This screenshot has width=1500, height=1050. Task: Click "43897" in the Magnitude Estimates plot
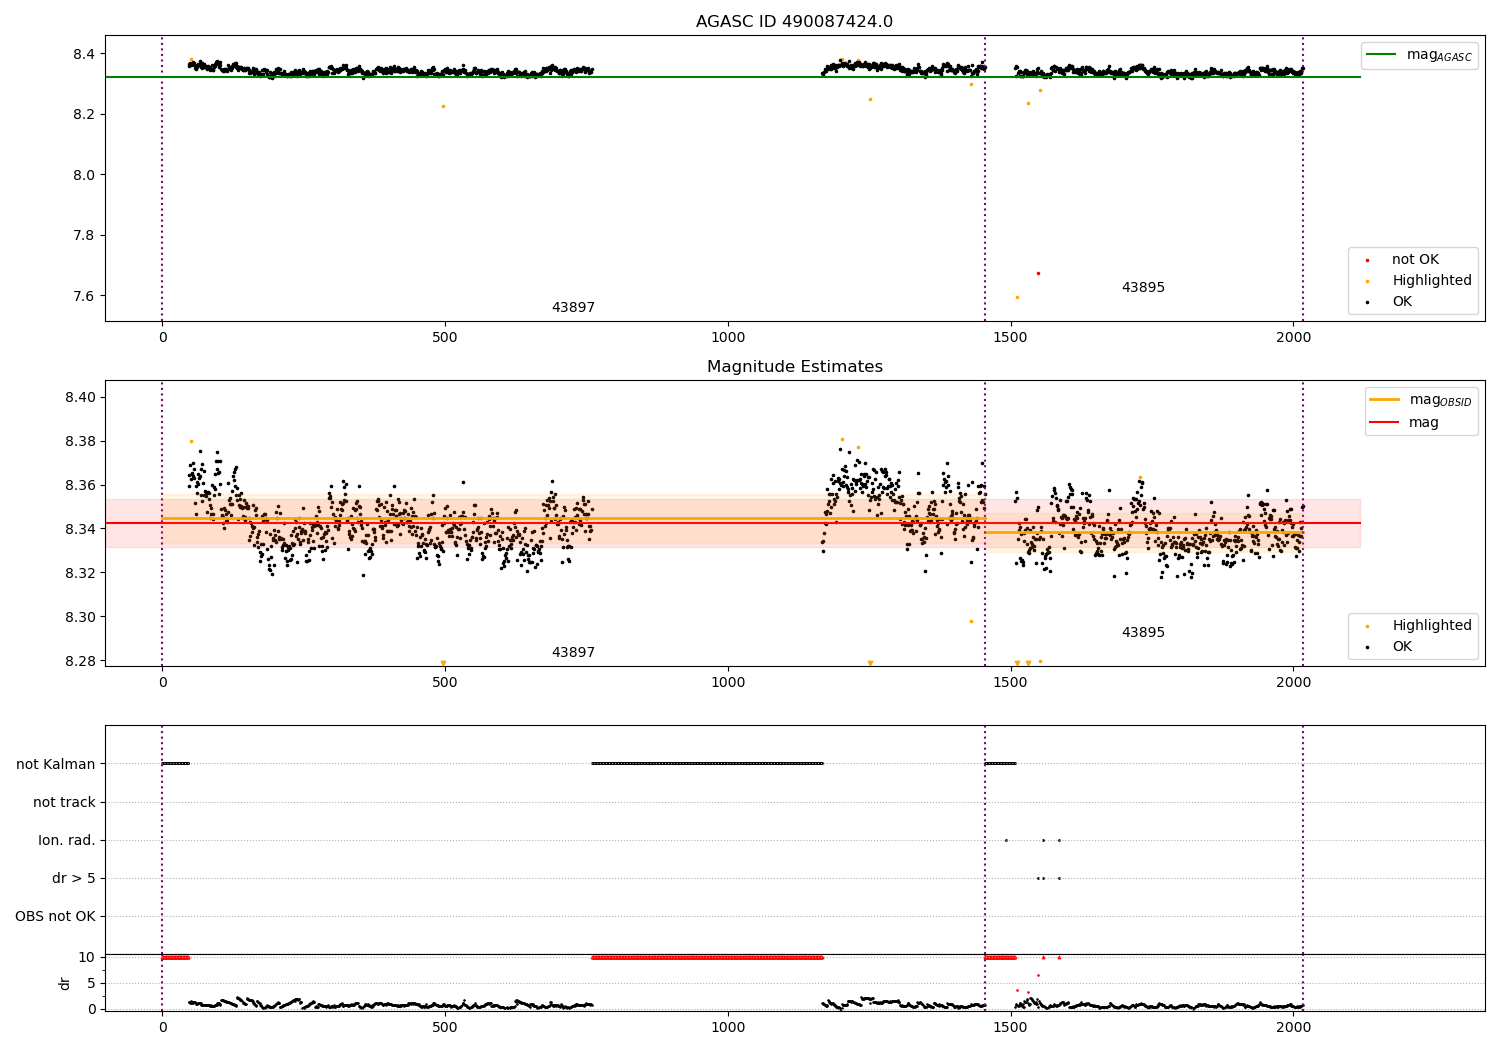pos(573,653)
